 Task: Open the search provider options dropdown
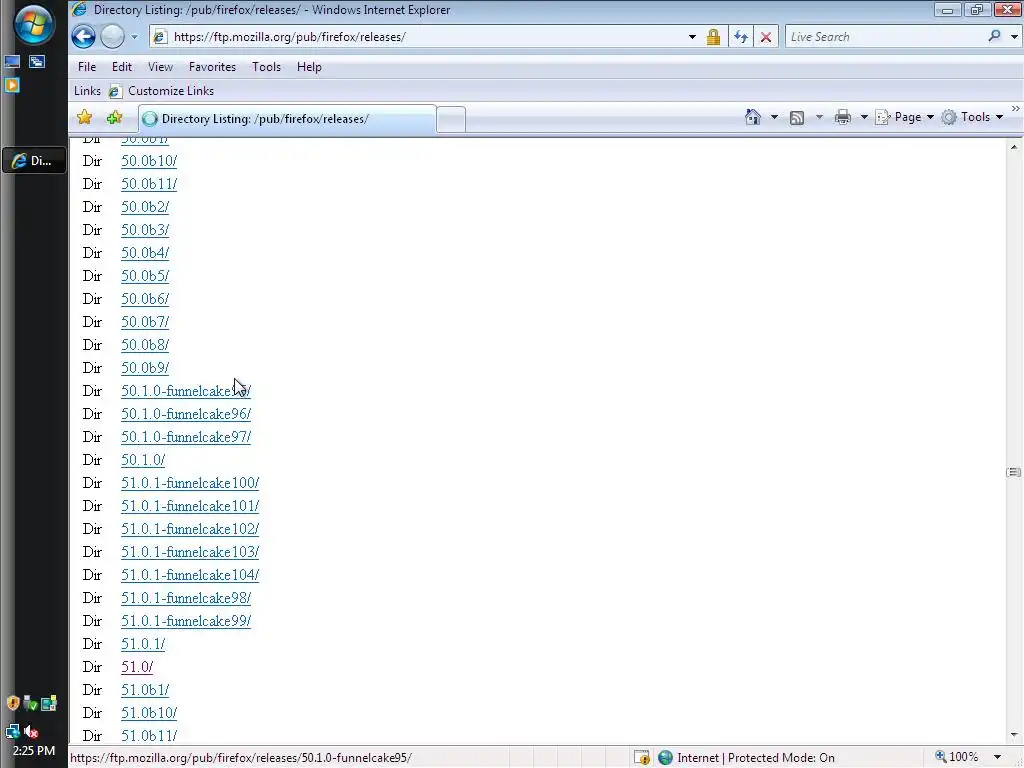1014,37
